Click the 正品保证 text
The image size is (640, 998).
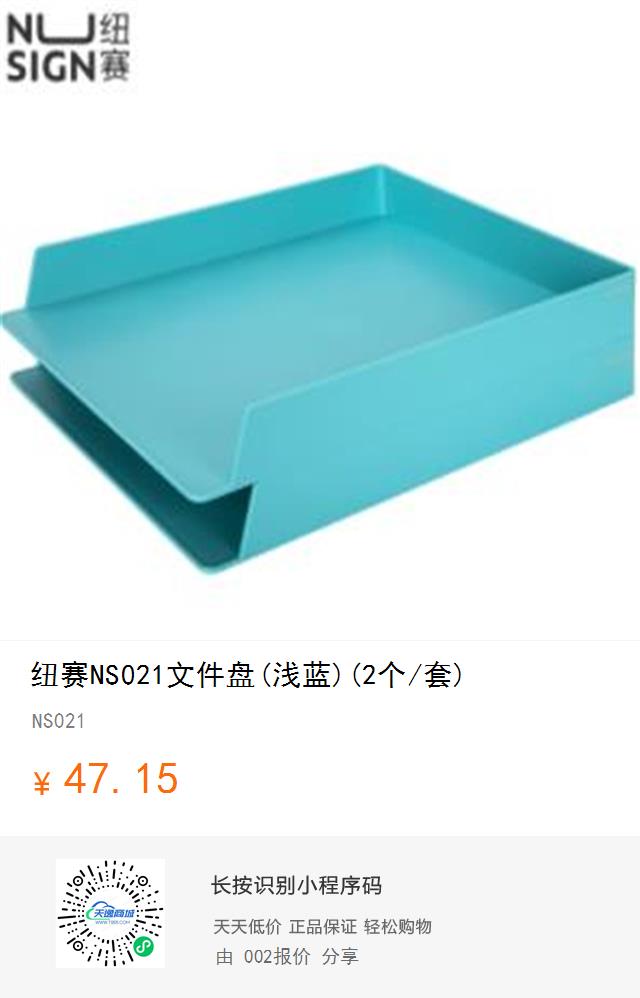(323, 927)
